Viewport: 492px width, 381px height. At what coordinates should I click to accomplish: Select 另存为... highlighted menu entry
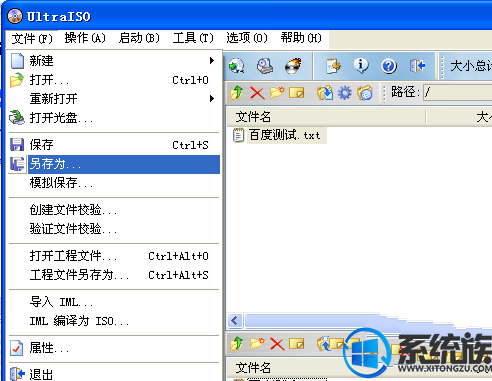[114, 164]
